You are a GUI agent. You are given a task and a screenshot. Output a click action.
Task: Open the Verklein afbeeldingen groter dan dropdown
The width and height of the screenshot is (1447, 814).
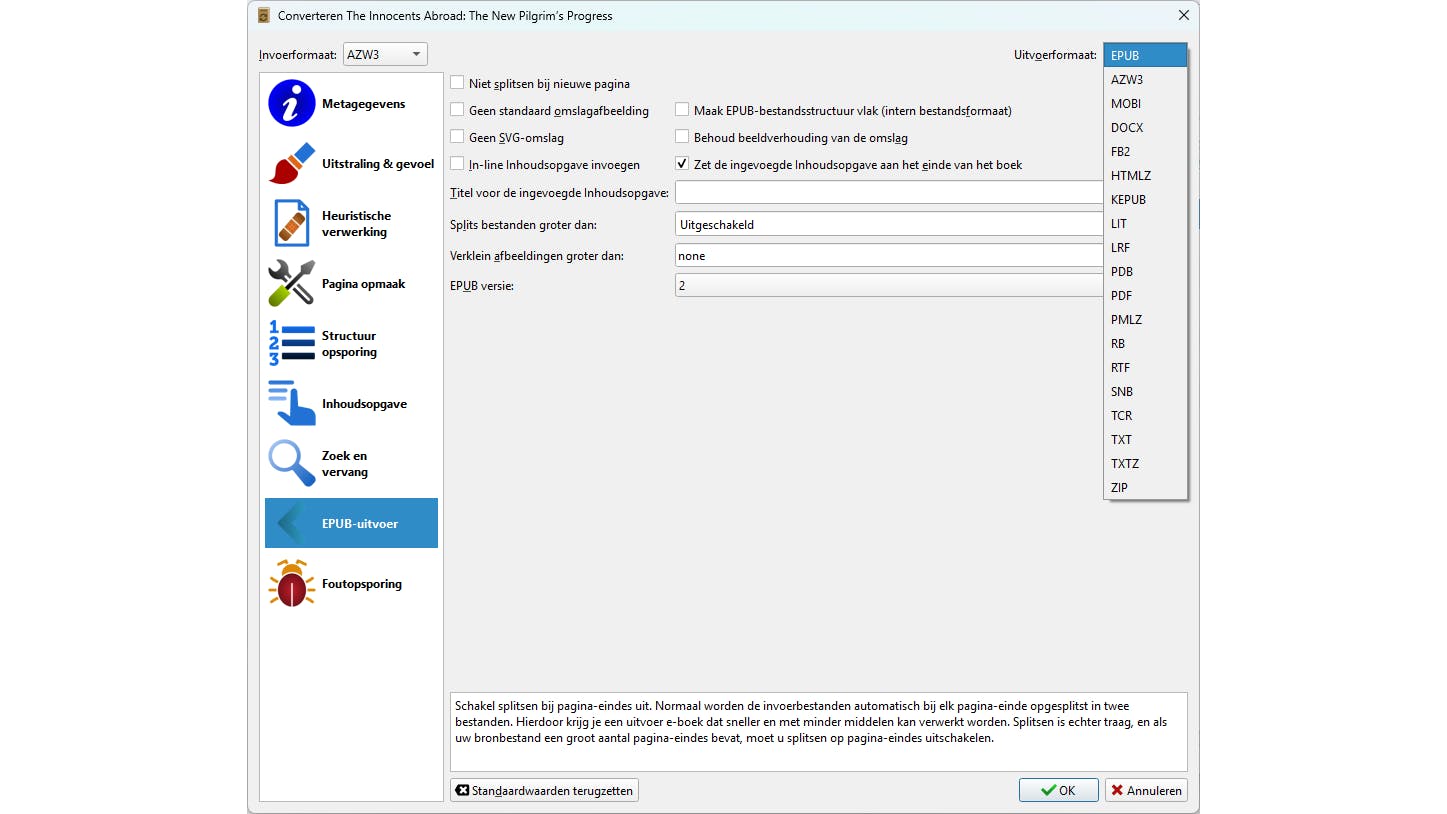889,256
